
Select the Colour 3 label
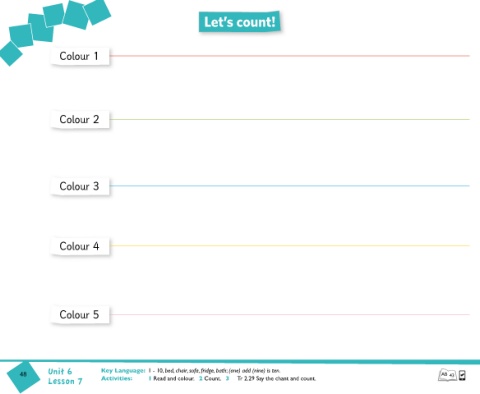80,186
